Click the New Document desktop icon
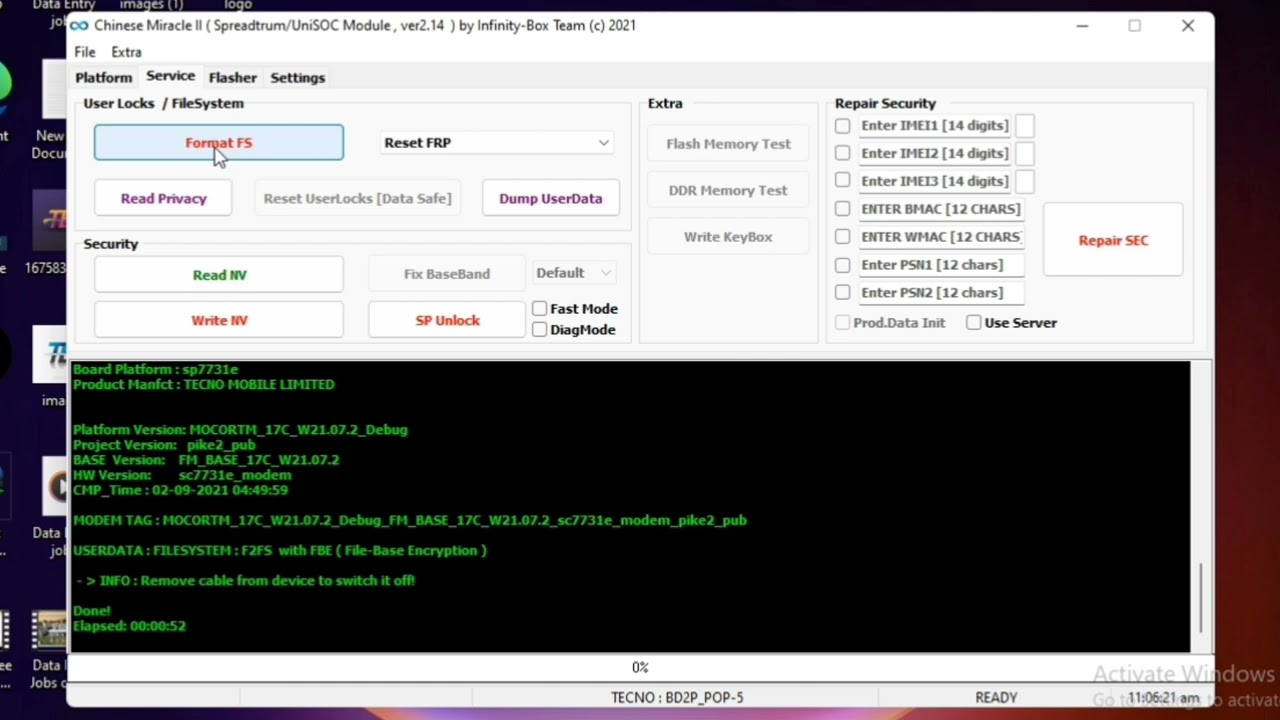The width and height of the screenshot is (1280, 720). [48, 110]
